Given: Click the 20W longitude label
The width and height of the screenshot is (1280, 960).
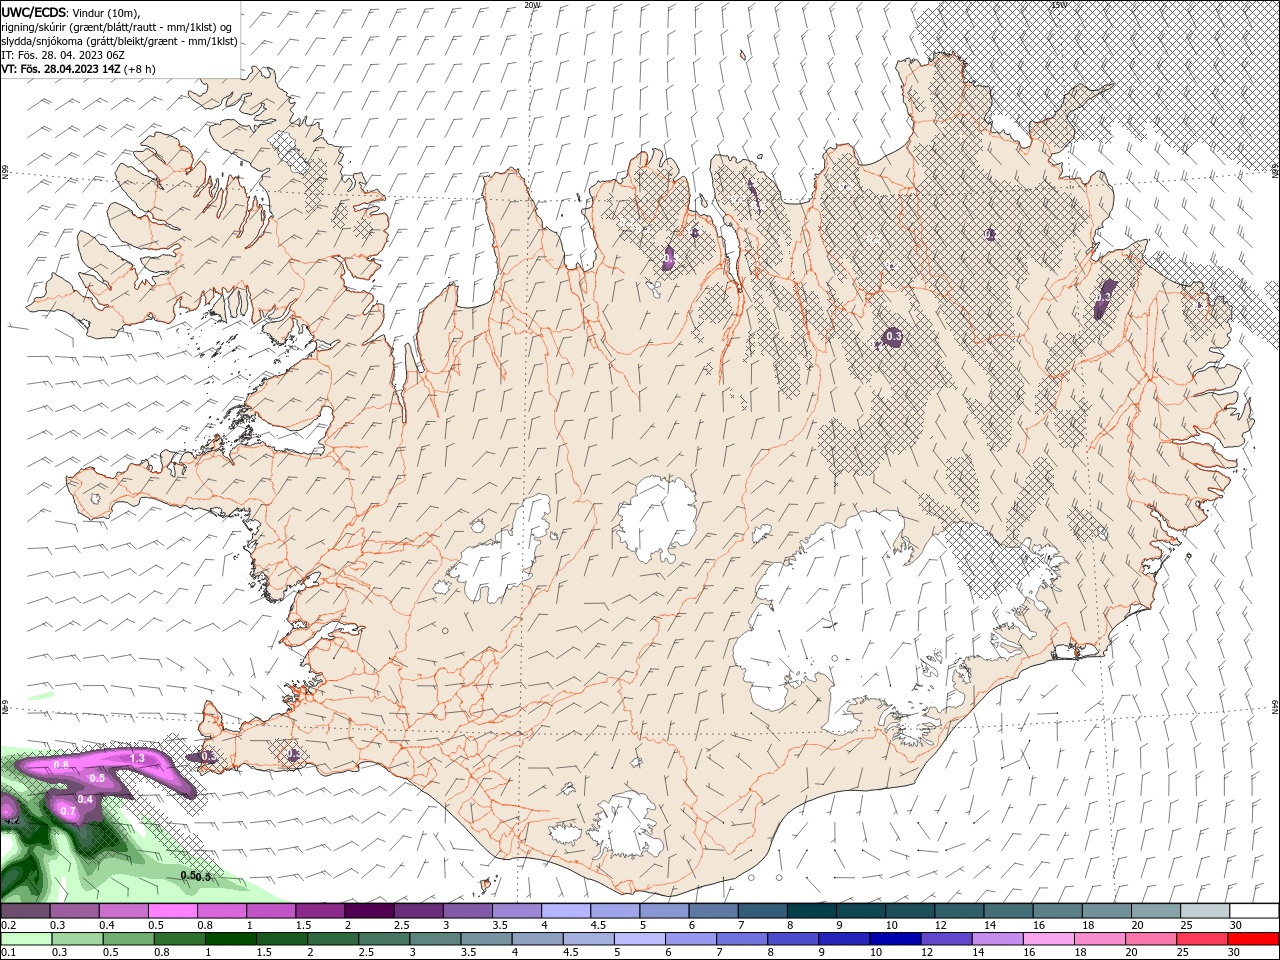Looking at the screenshot, I should coord(532,5).
